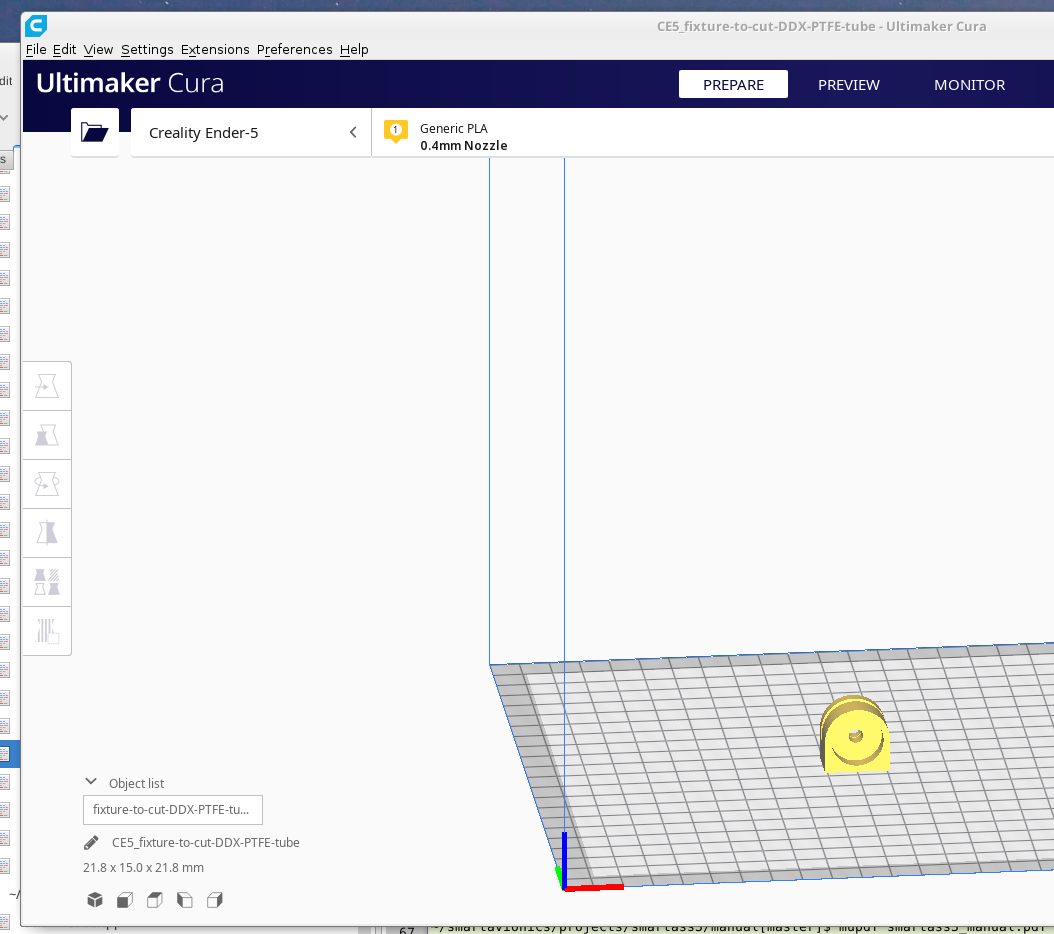Click the Ultimaker Cura header logo text
1054x934 pixels.
pos(130,83)
